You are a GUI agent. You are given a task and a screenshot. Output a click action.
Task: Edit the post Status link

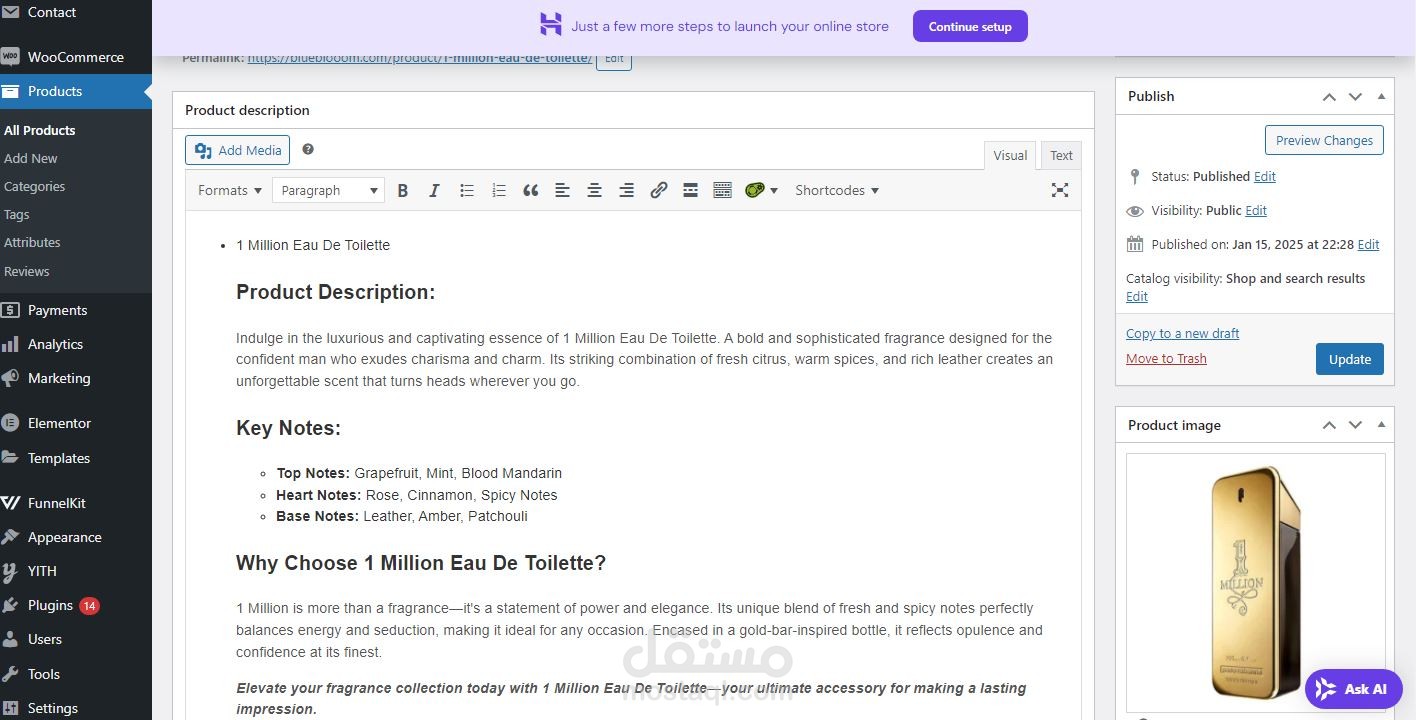tap(1265, 176)
